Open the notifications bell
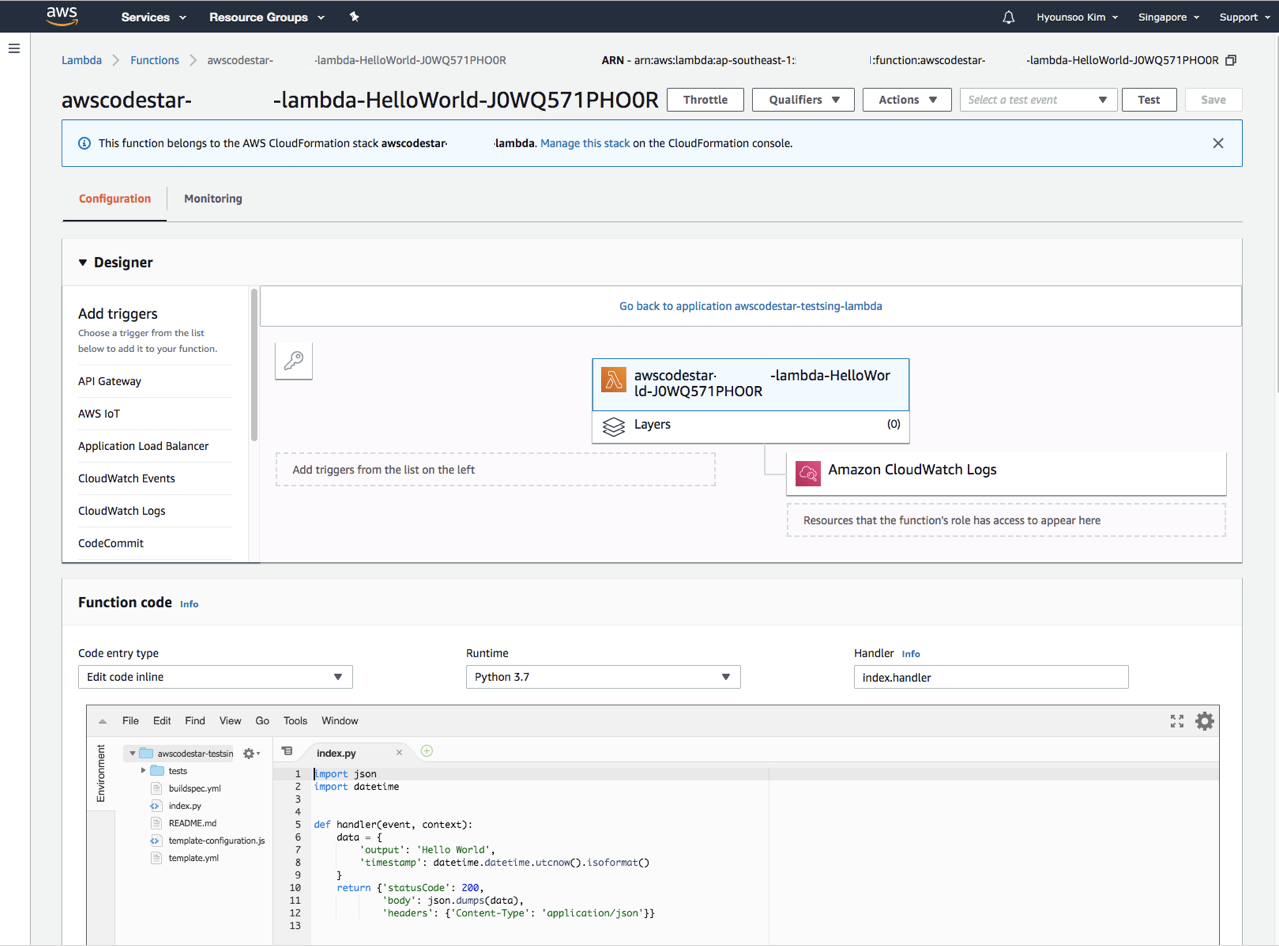 point(1008,17)
